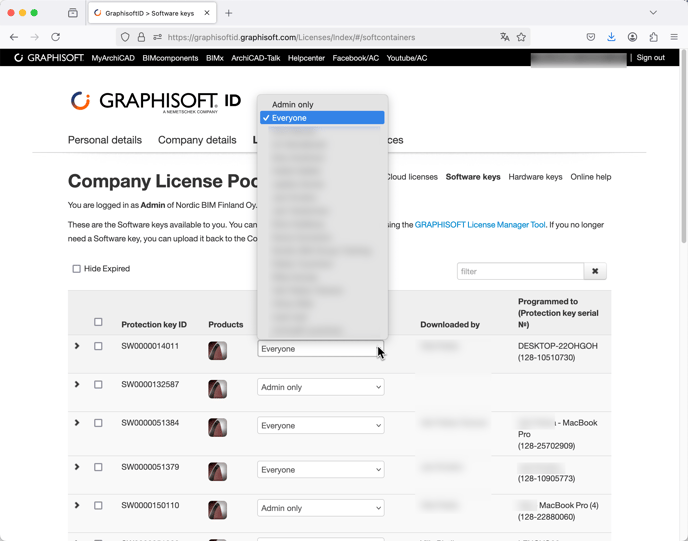Screen dimensions: 688x541
Task: Click the Firefox View icon
Action: click(73, 13)
